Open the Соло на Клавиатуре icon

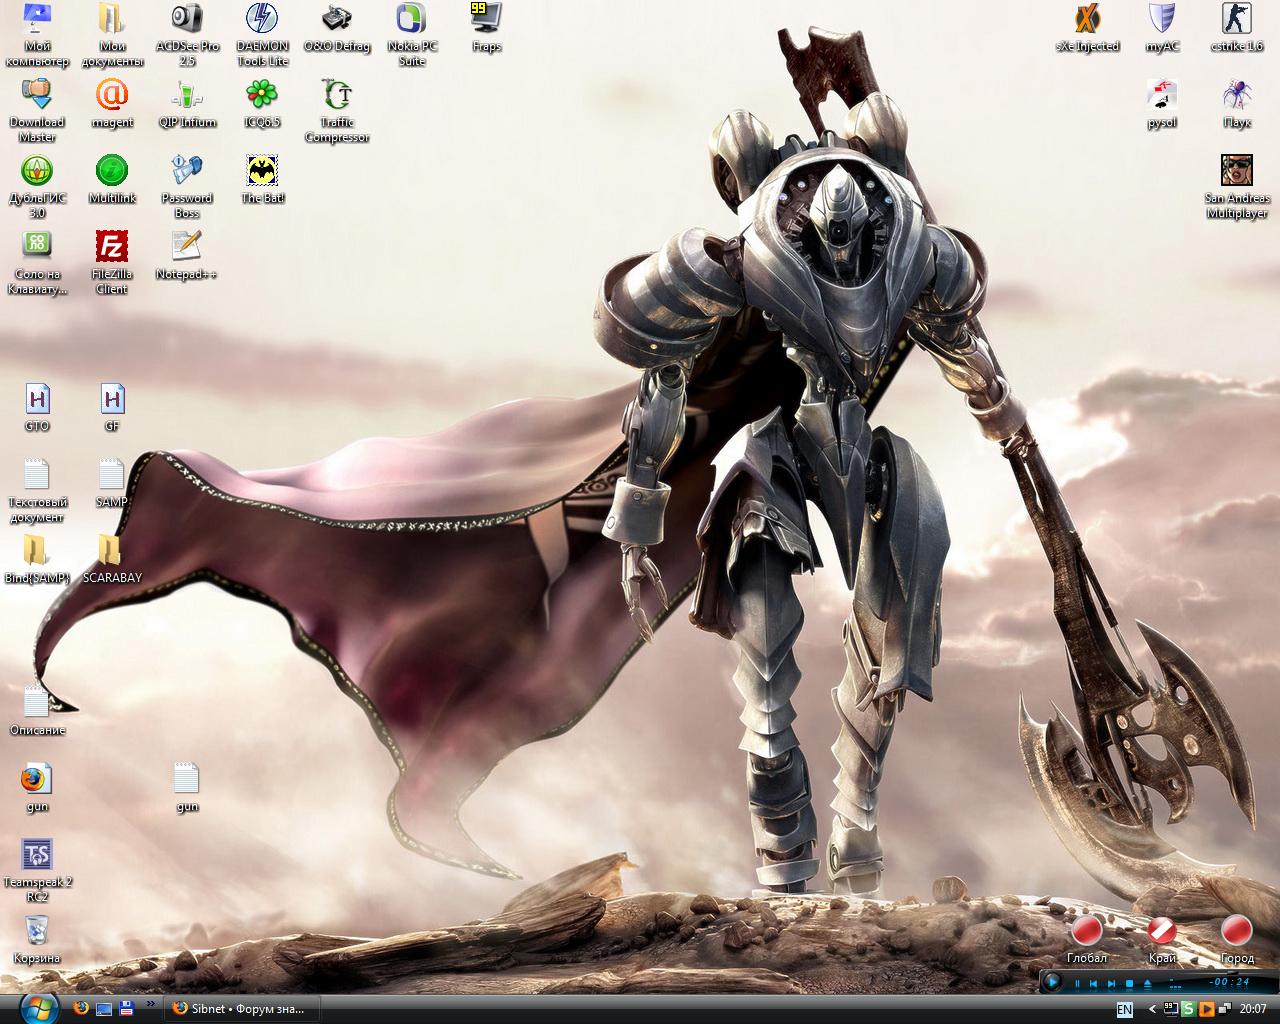pyautogui.click(x=37, y=262)
